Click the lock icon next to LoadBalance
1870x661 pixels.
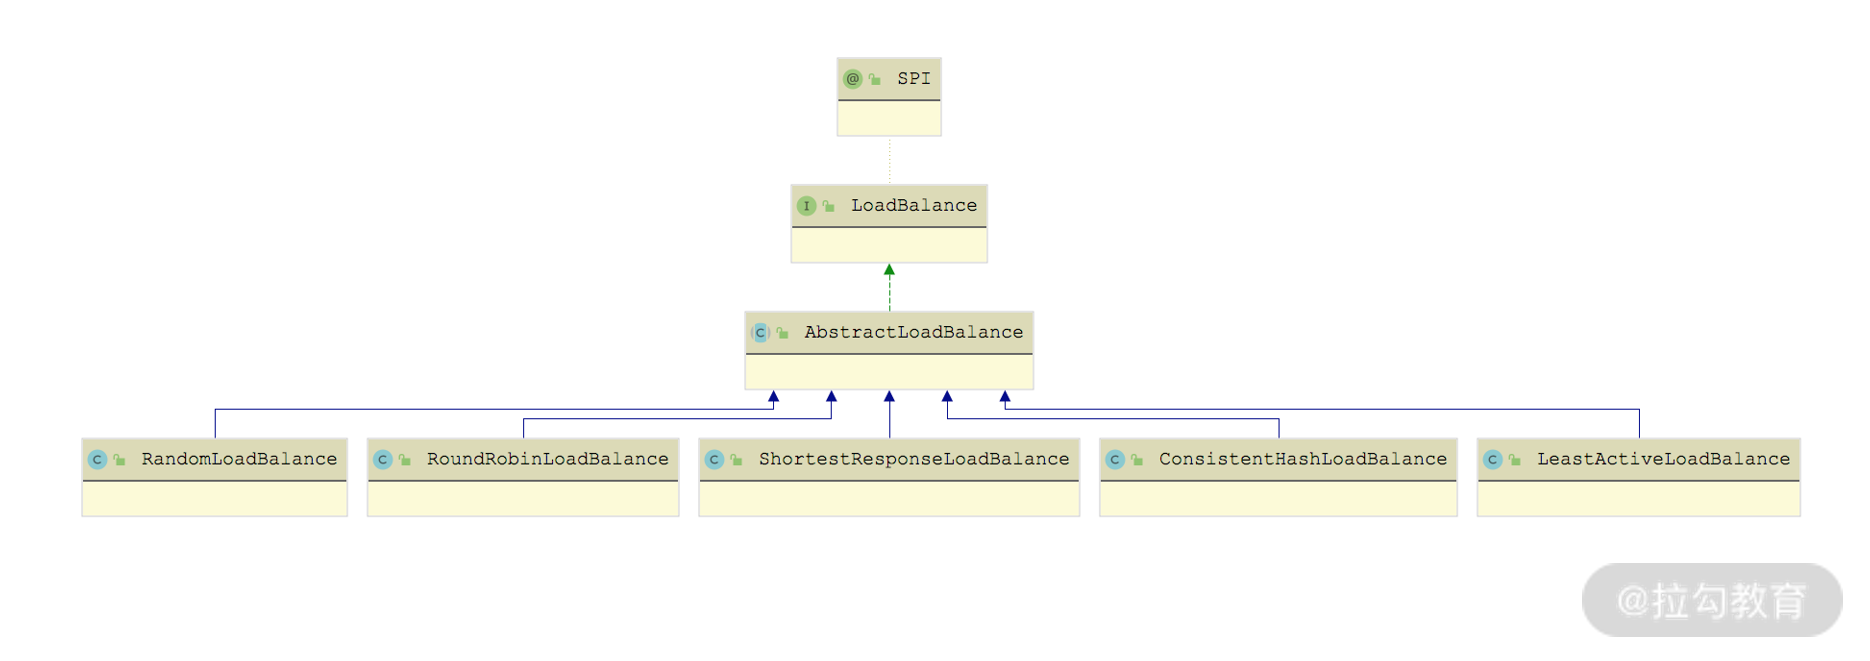pos(829,207)
